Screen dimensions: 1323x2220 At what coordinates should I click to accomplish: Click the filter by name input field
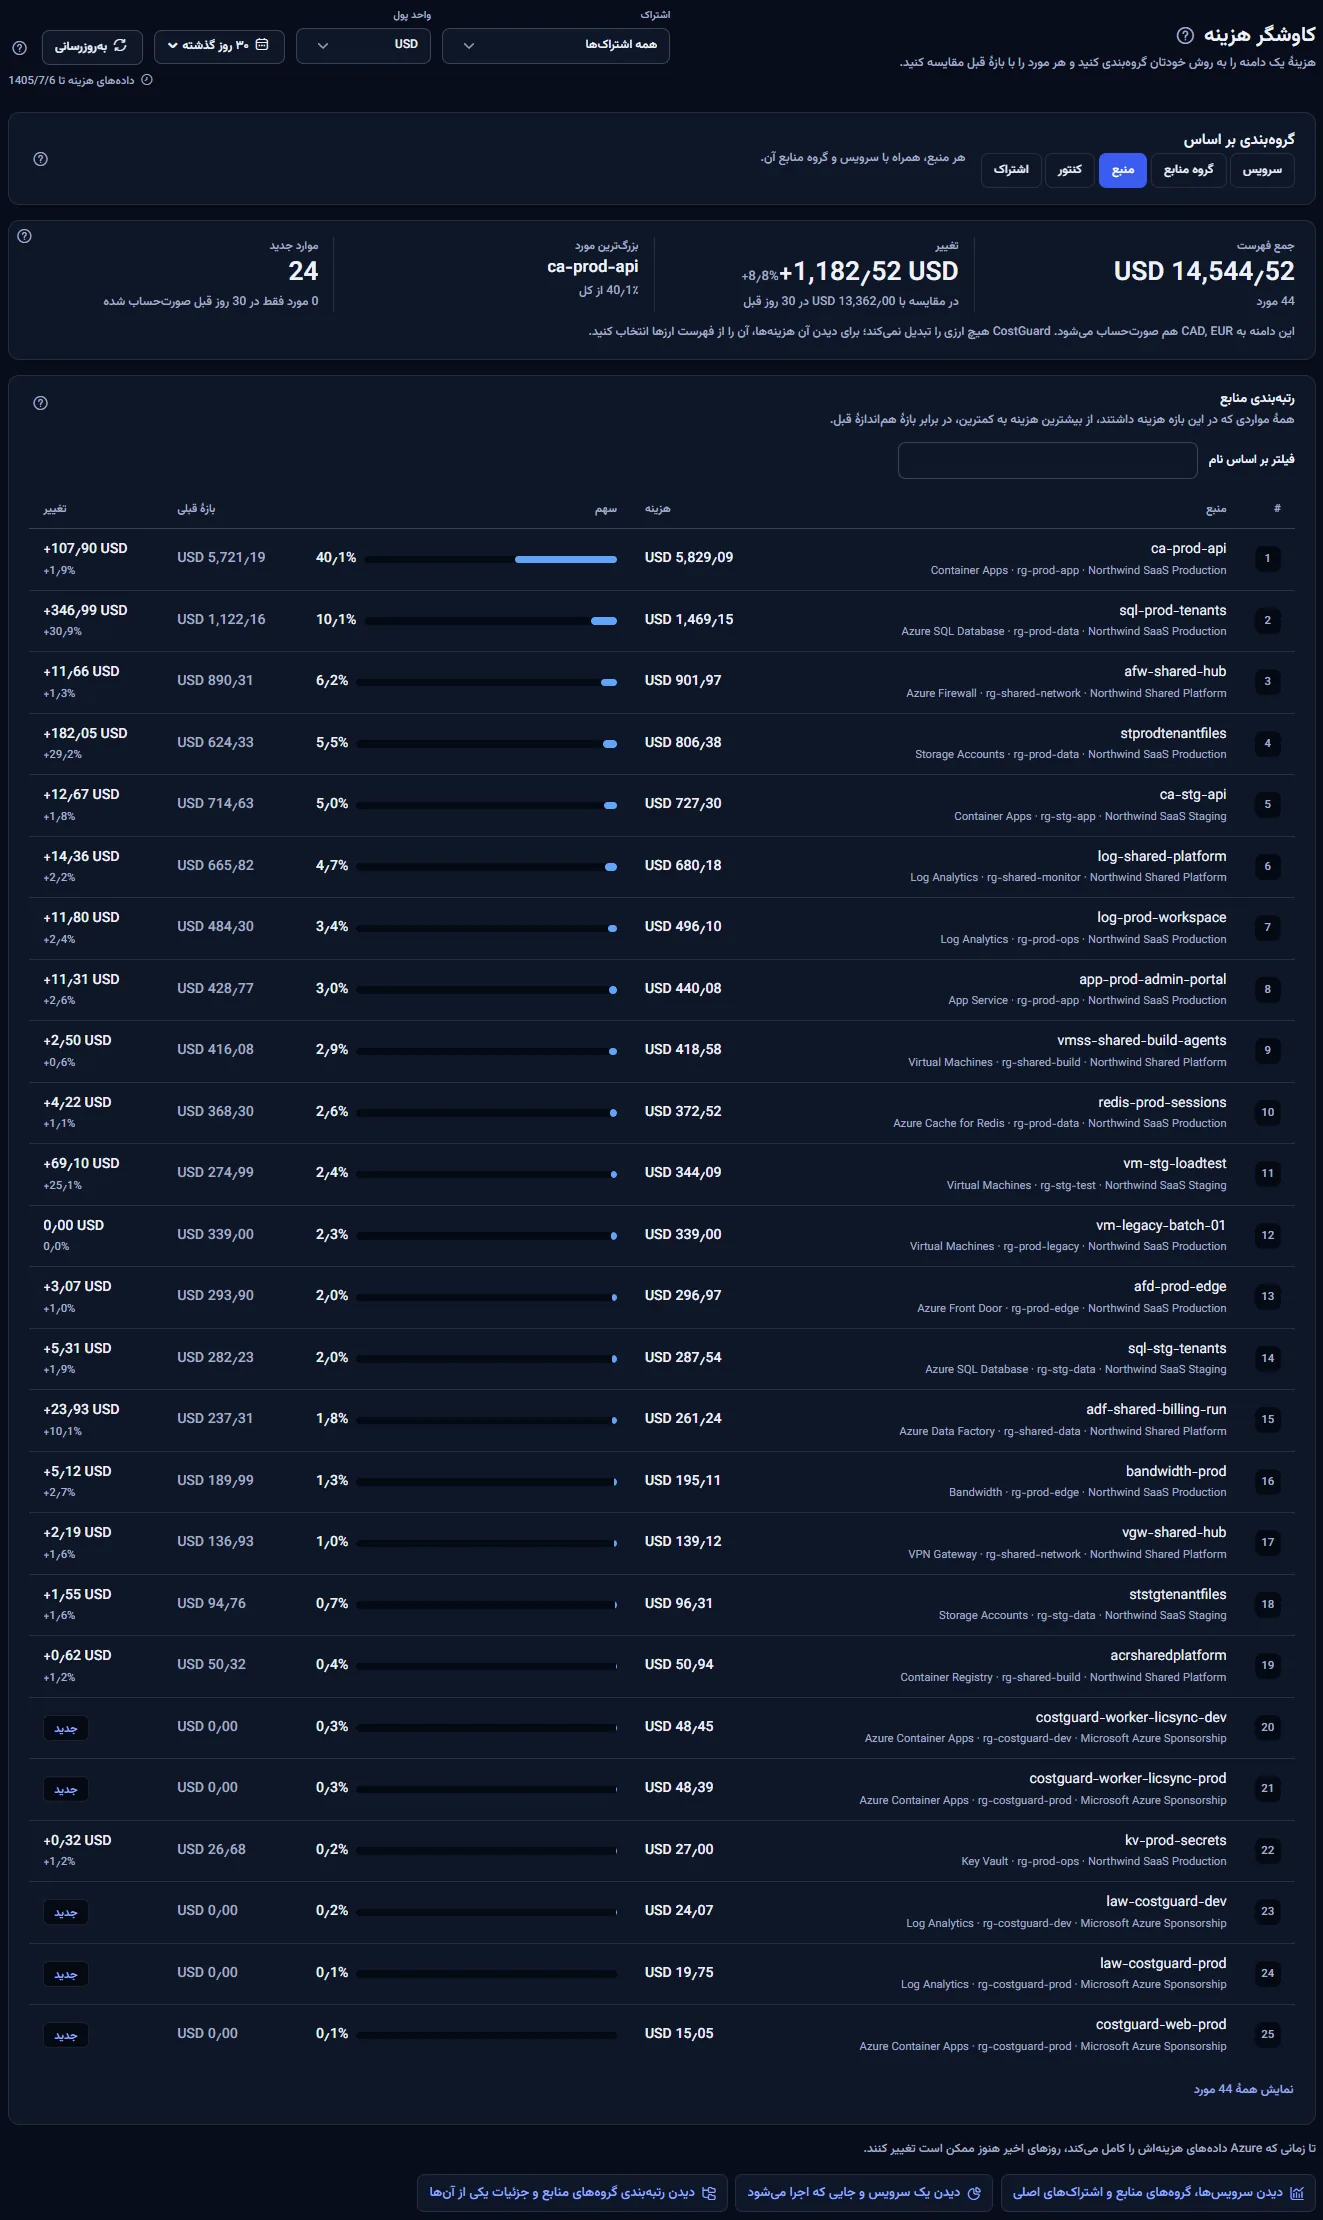coord(1048,460)
